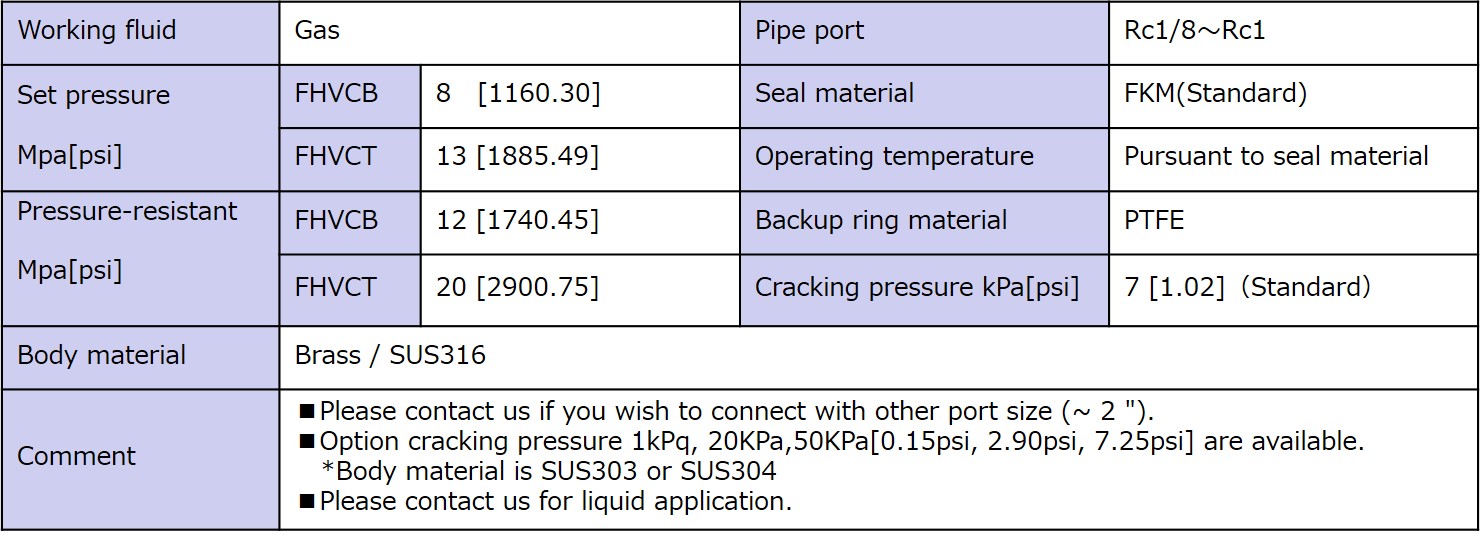Select the "8 [1160.30]" set pressure value
Viewport: 1481px width, 535px height.
518,94
